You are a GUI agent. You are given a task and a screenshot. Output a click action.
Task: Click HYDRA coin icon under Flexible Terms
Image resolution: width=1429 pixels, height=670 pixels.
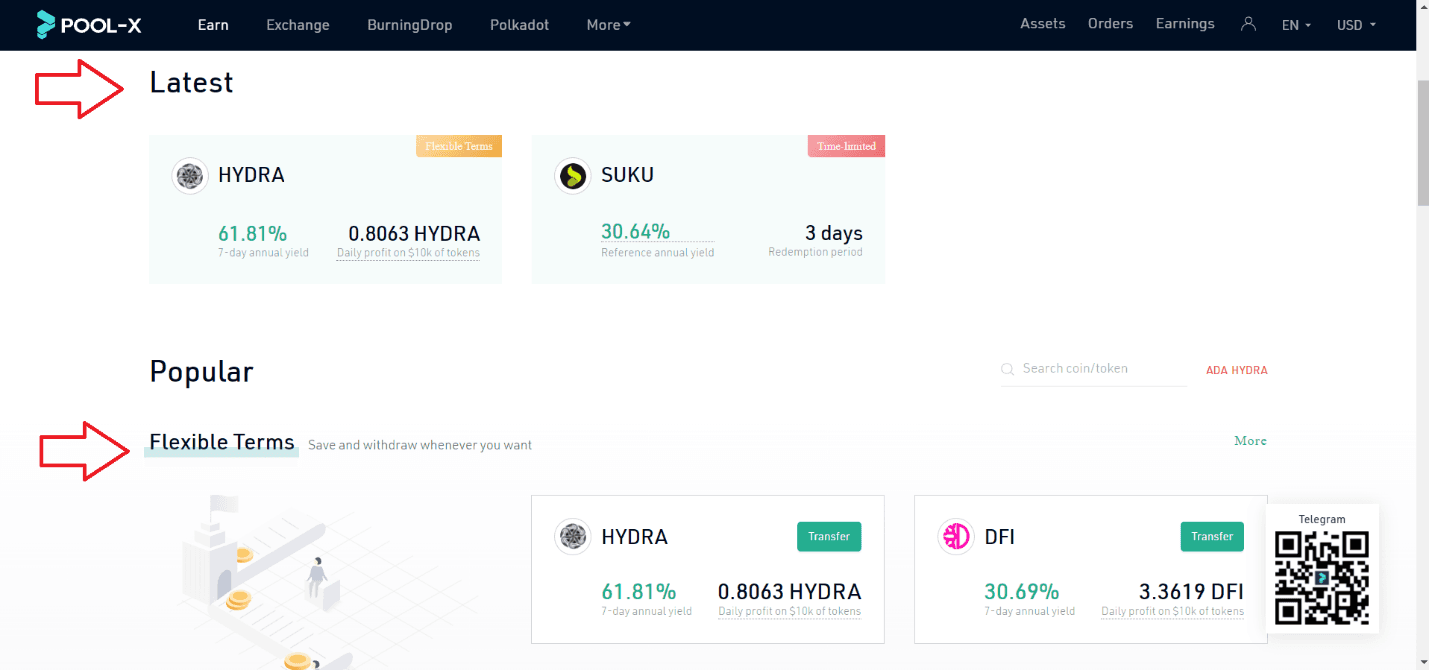(x=573, y=537)
